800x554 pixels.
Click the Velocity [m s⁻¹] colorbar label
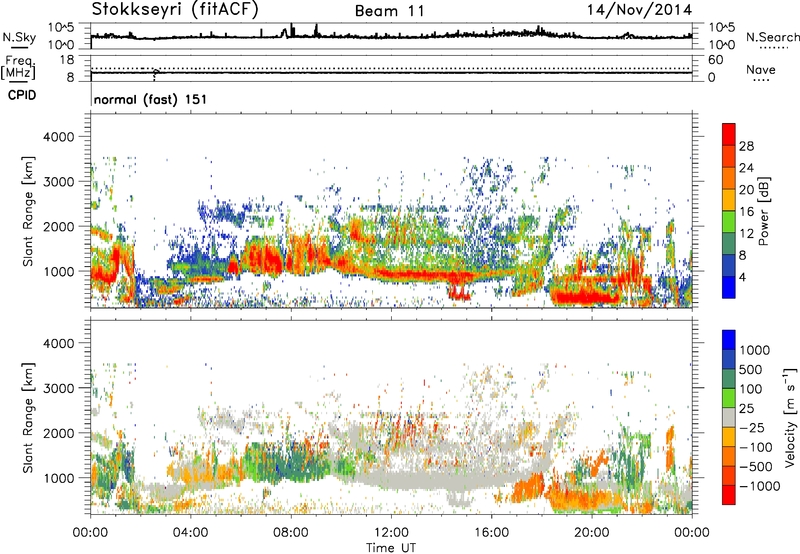790,417
